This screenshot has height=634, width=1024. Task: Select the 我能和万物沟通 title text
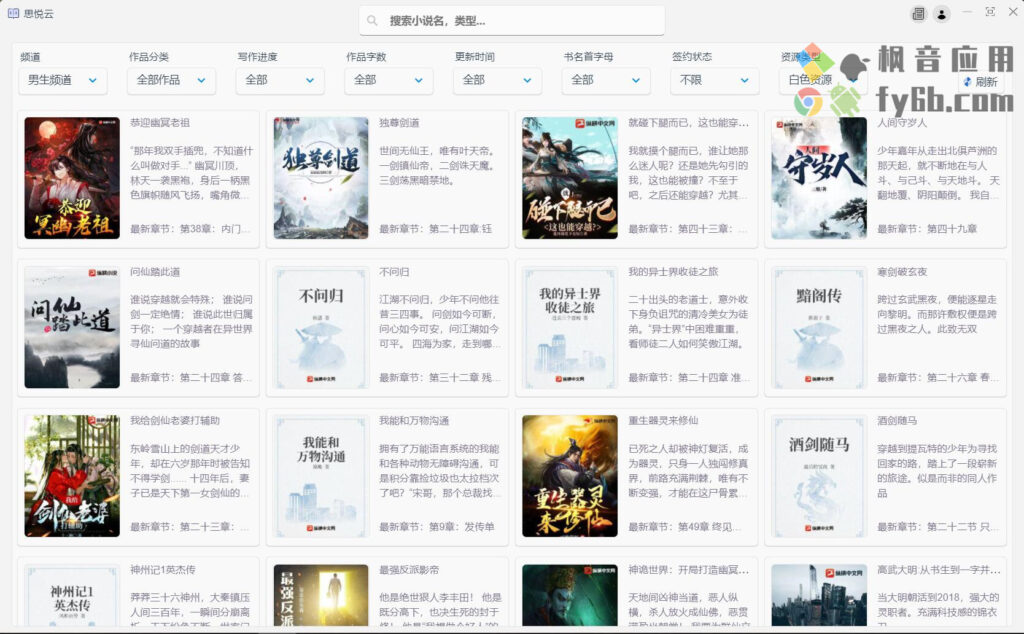click(414, 420)
